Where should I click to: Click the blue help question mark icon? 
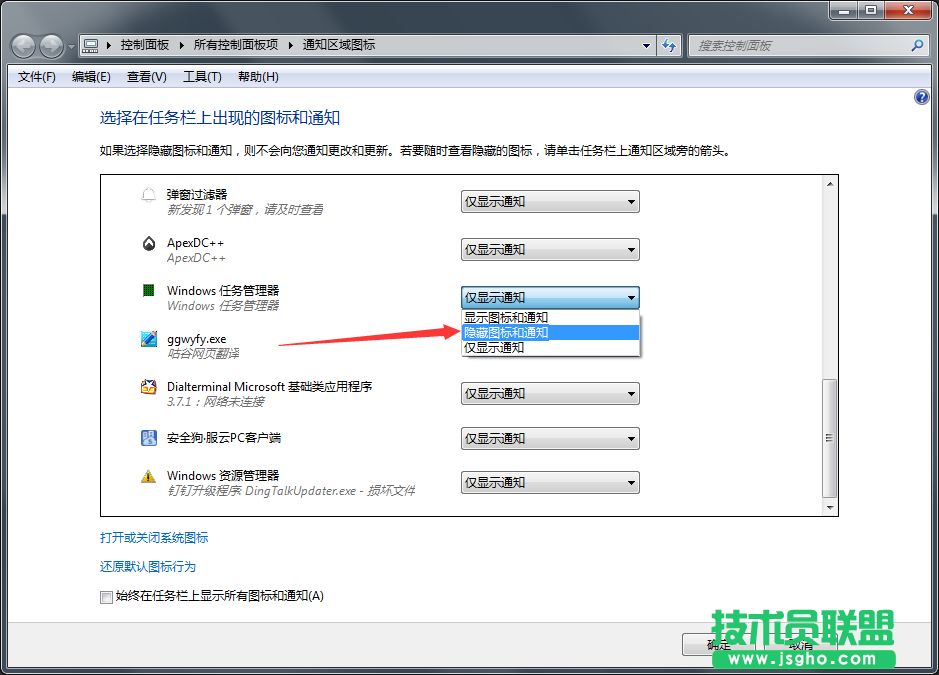click(x=921, y=96)
